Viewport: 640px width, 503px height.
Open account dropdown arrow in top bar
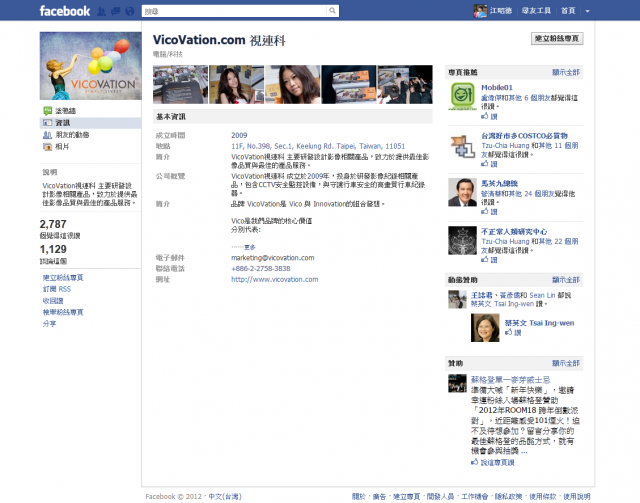pos(587,11)
